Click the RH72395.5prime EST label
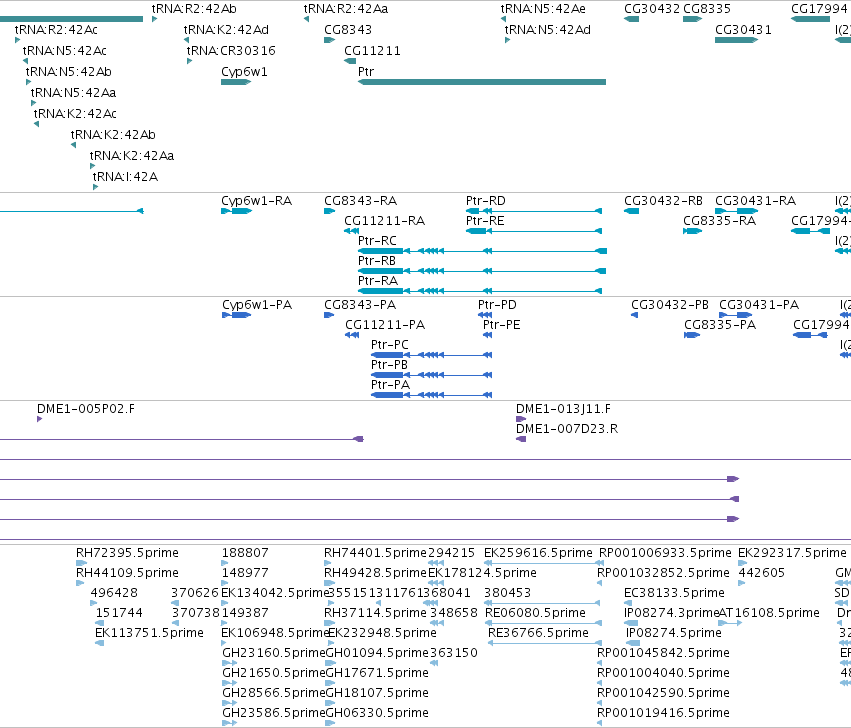 tap(127, 553)
